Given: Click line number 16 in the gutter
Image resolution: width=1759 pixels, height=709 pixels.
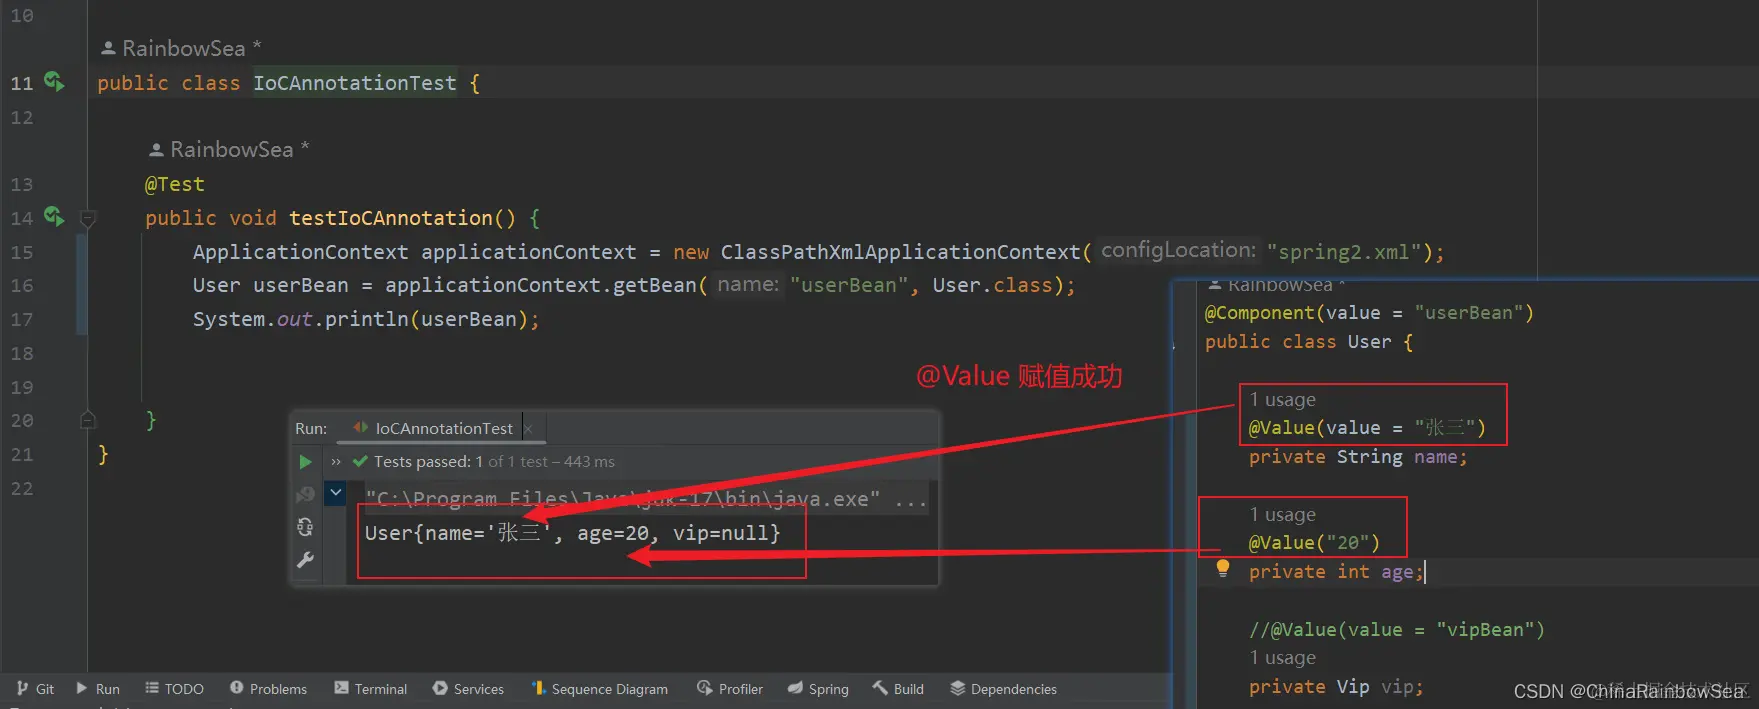Looking at the screenshot, I should pyautogui.click(x=22, y=286).
